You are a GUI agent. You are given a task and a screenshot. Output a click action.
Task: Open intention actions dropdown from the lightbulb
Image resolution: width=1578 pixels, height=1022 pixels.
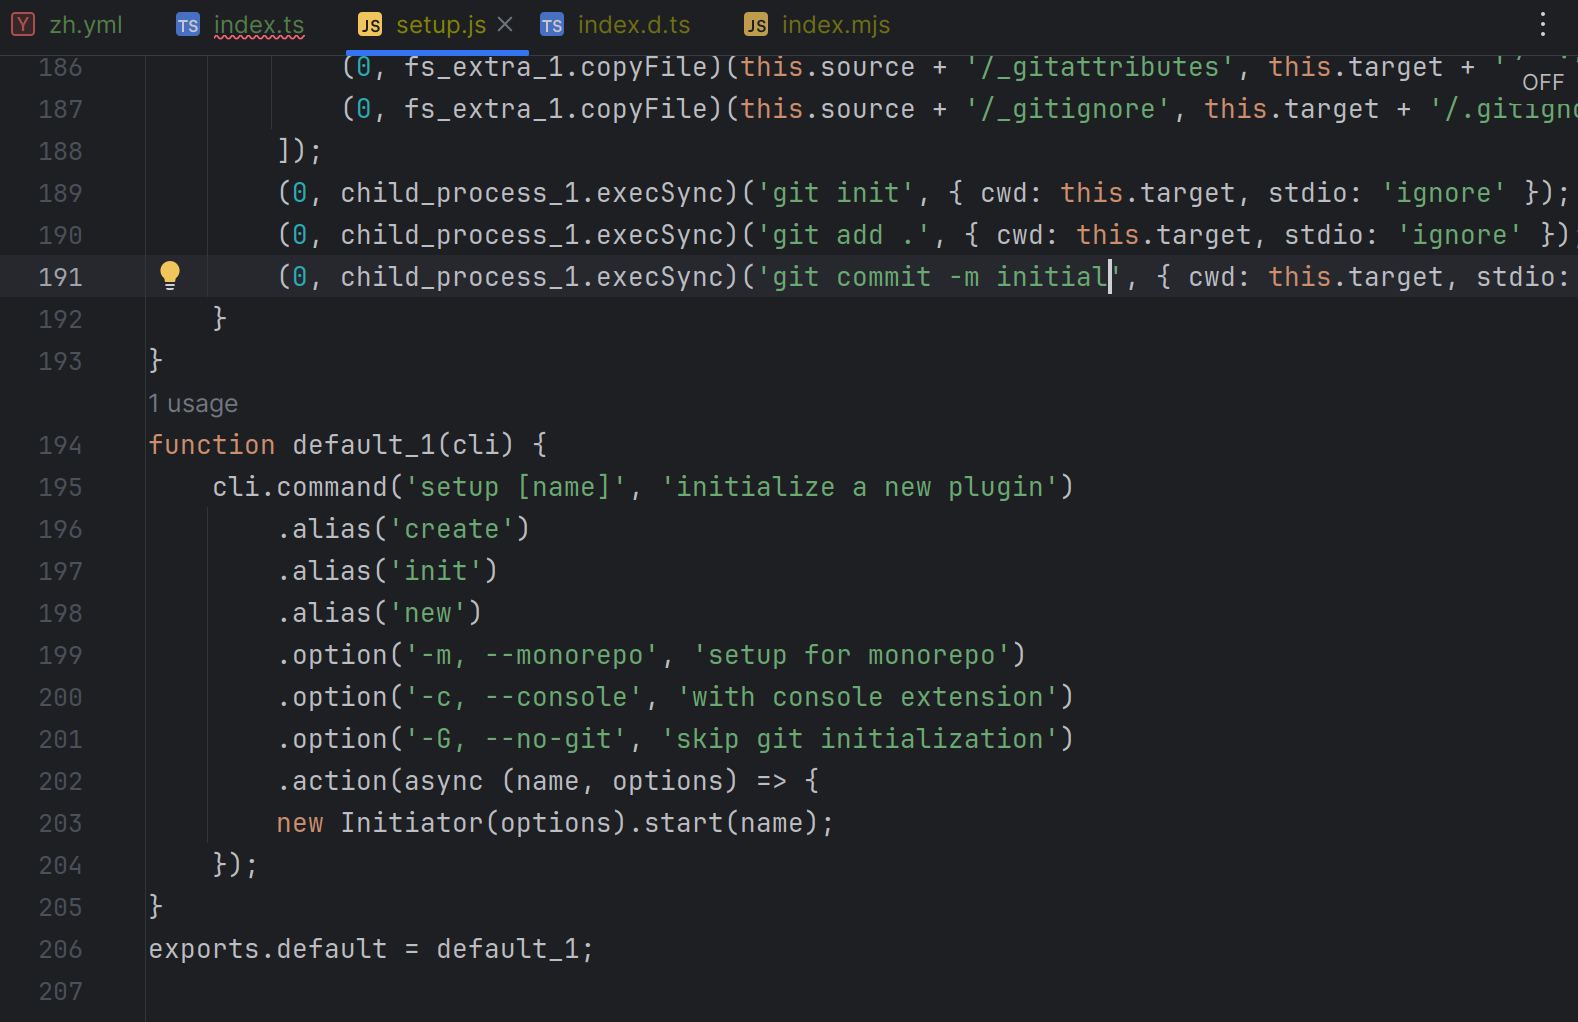click(169, 274)
